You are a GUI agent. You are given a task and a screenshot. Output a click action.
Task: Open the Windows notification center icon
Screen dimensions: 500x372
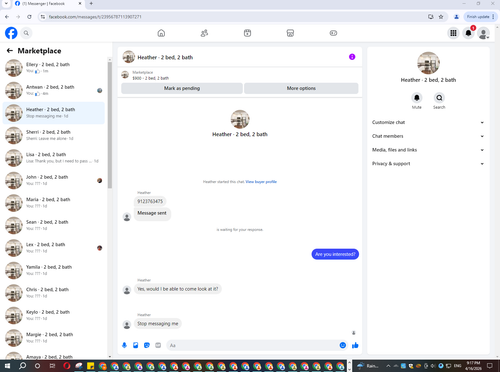(x=490, y=366)
